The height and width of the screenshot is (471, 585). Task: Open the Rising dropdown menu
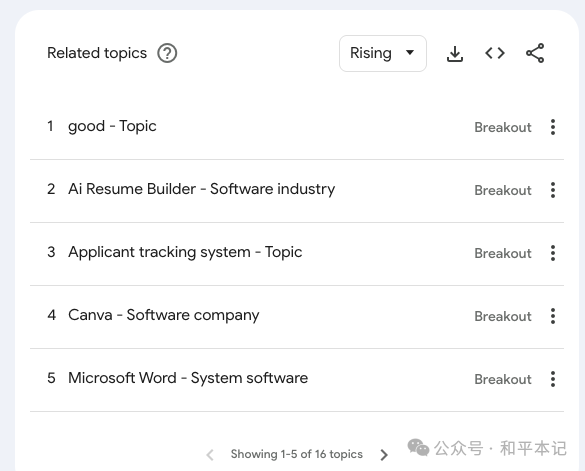[383, 53]
